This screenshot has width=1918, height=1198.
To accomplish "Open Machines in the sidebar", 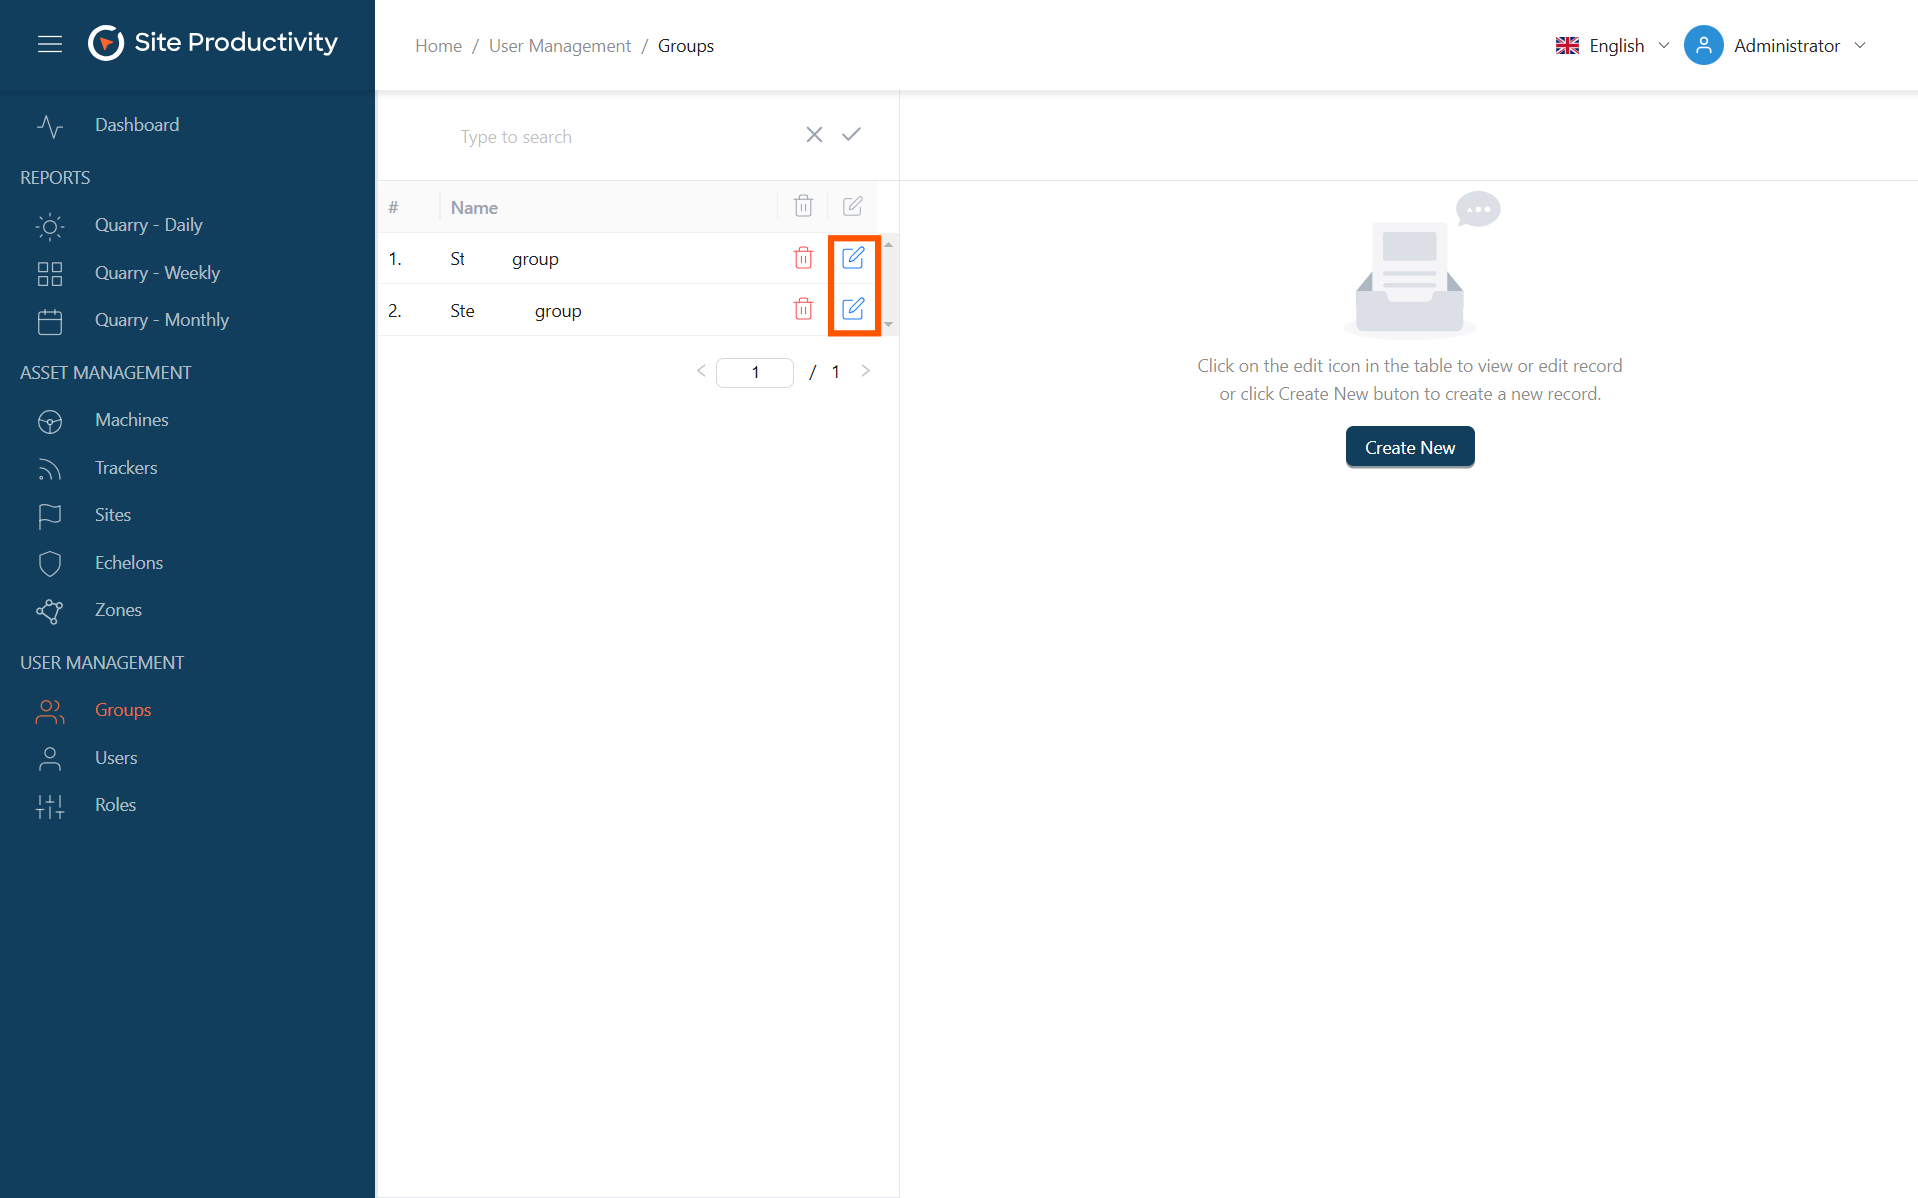I will pyautogui.click(x=131, y=420).
